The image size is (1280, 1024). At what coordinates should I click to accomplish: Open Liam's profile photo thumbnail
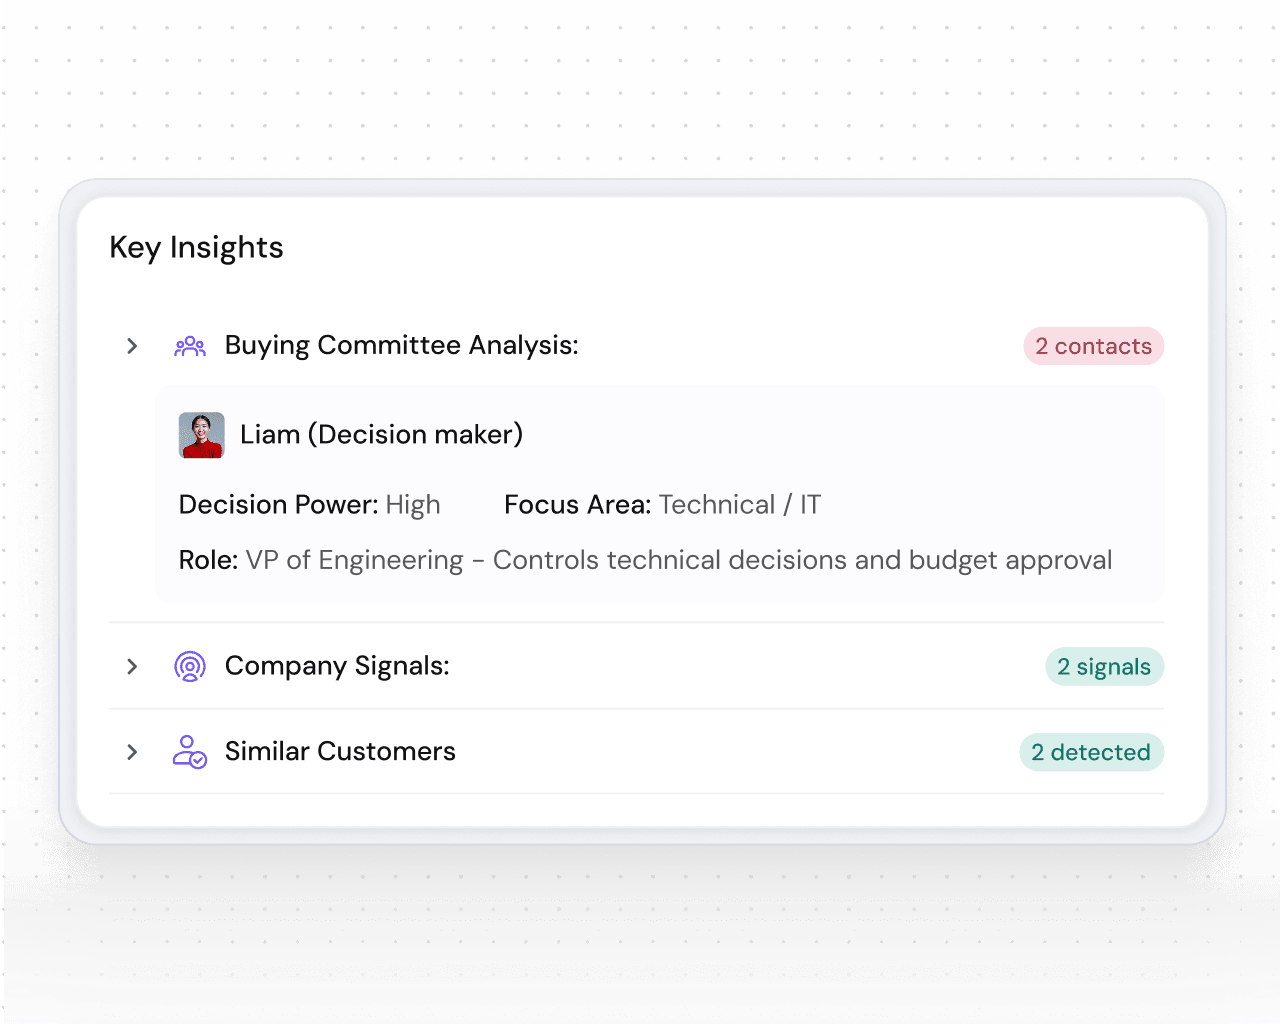(202, 435)
